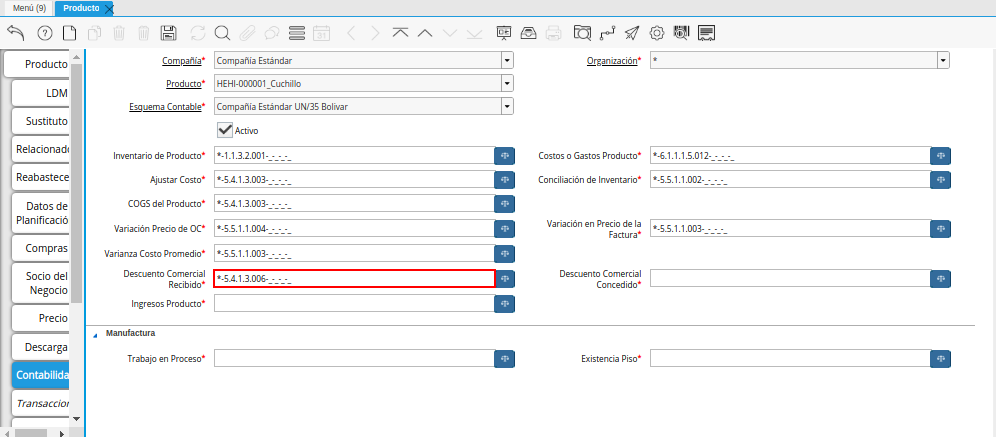Click the save floppy disk icon
996x437 pixels.
pos(169,33)
